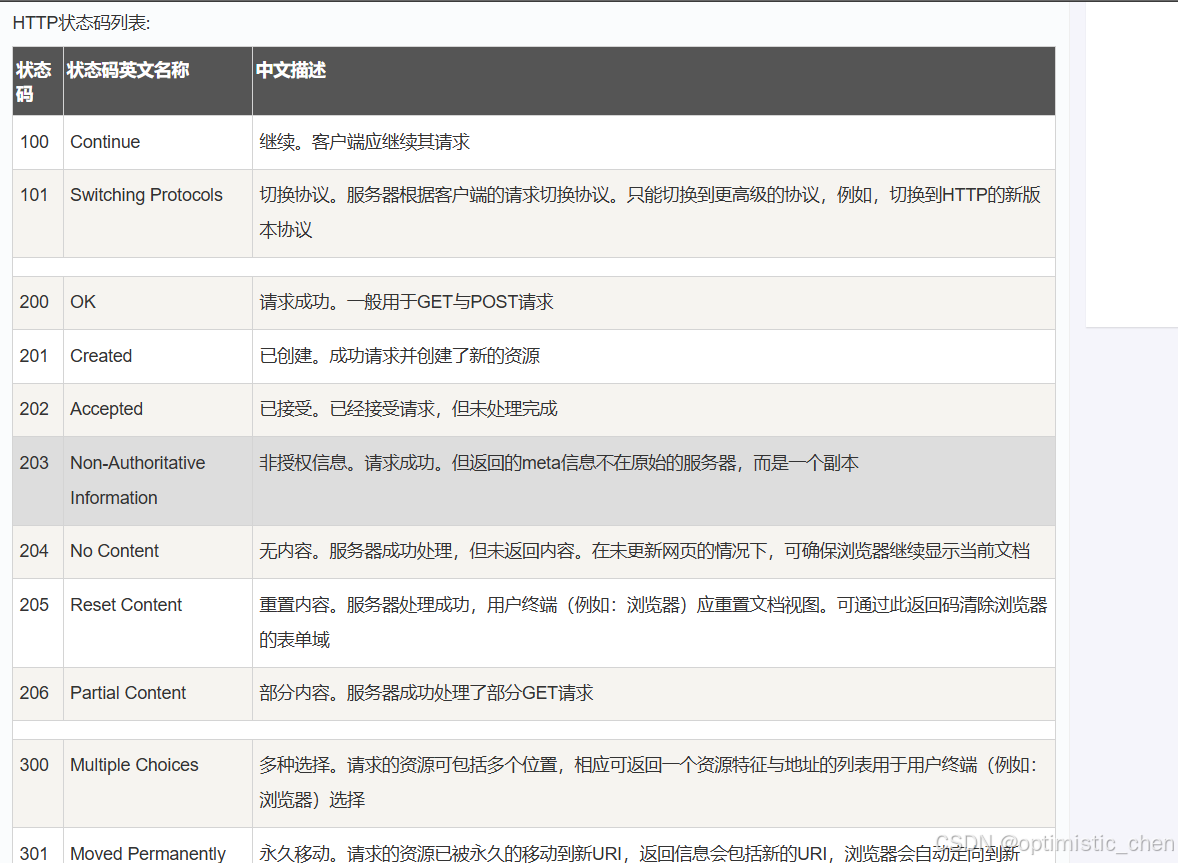
Task: Click status code 205 cell
Action: tap(38, 623)
